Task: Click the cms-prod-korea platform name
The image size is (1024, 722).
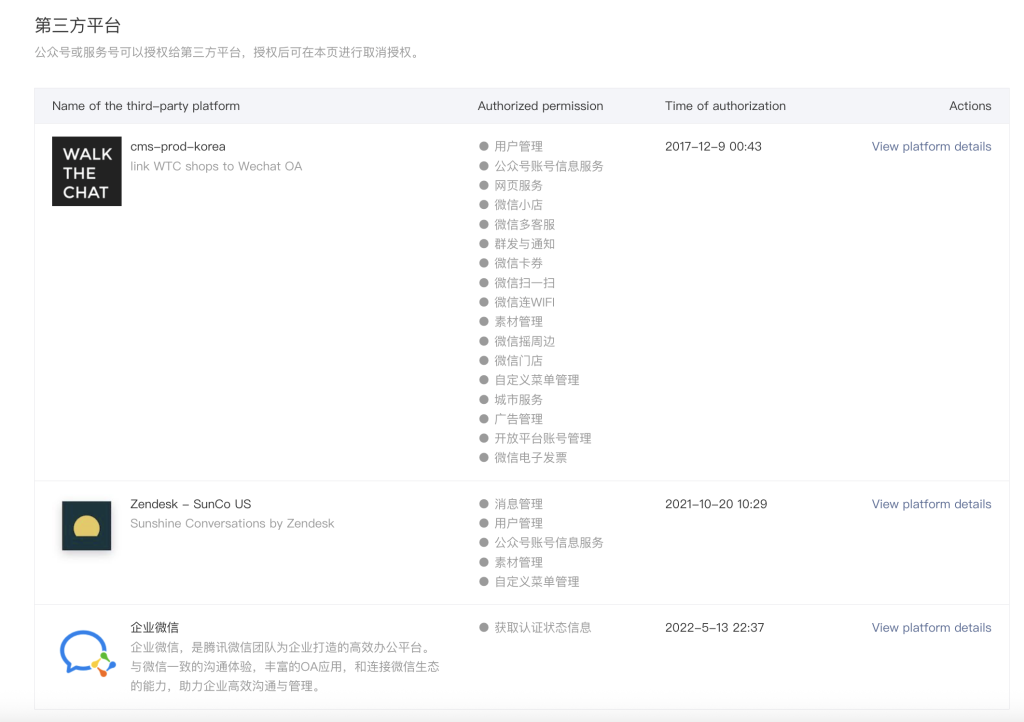Action: click(x=177, y=146)
